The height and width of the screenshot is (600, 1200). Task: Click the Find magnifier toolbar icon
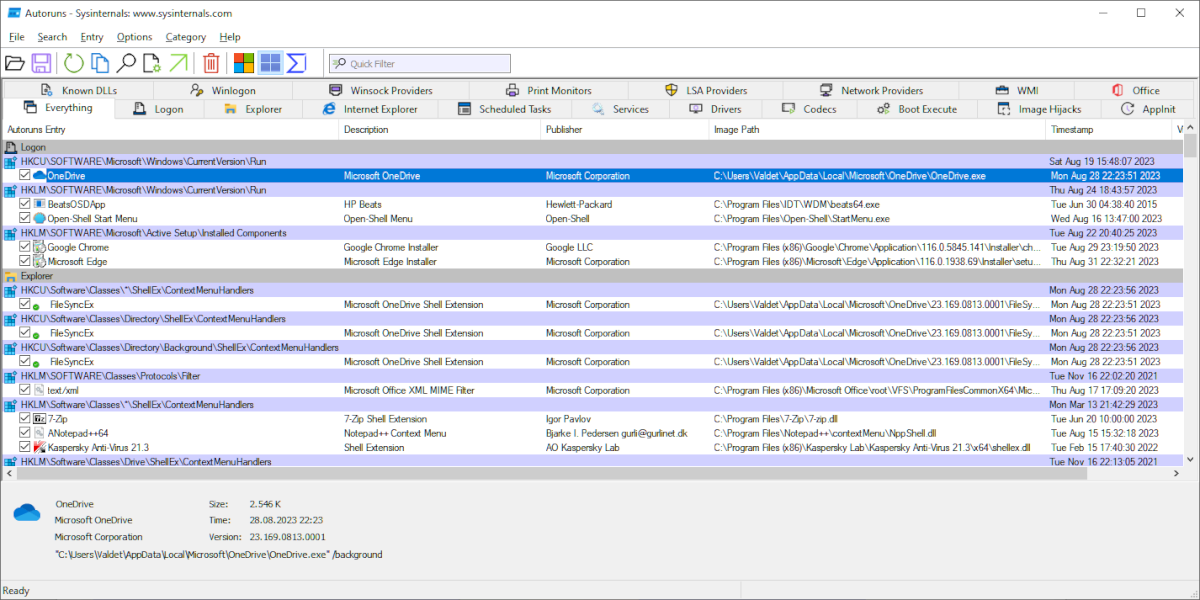126,64
